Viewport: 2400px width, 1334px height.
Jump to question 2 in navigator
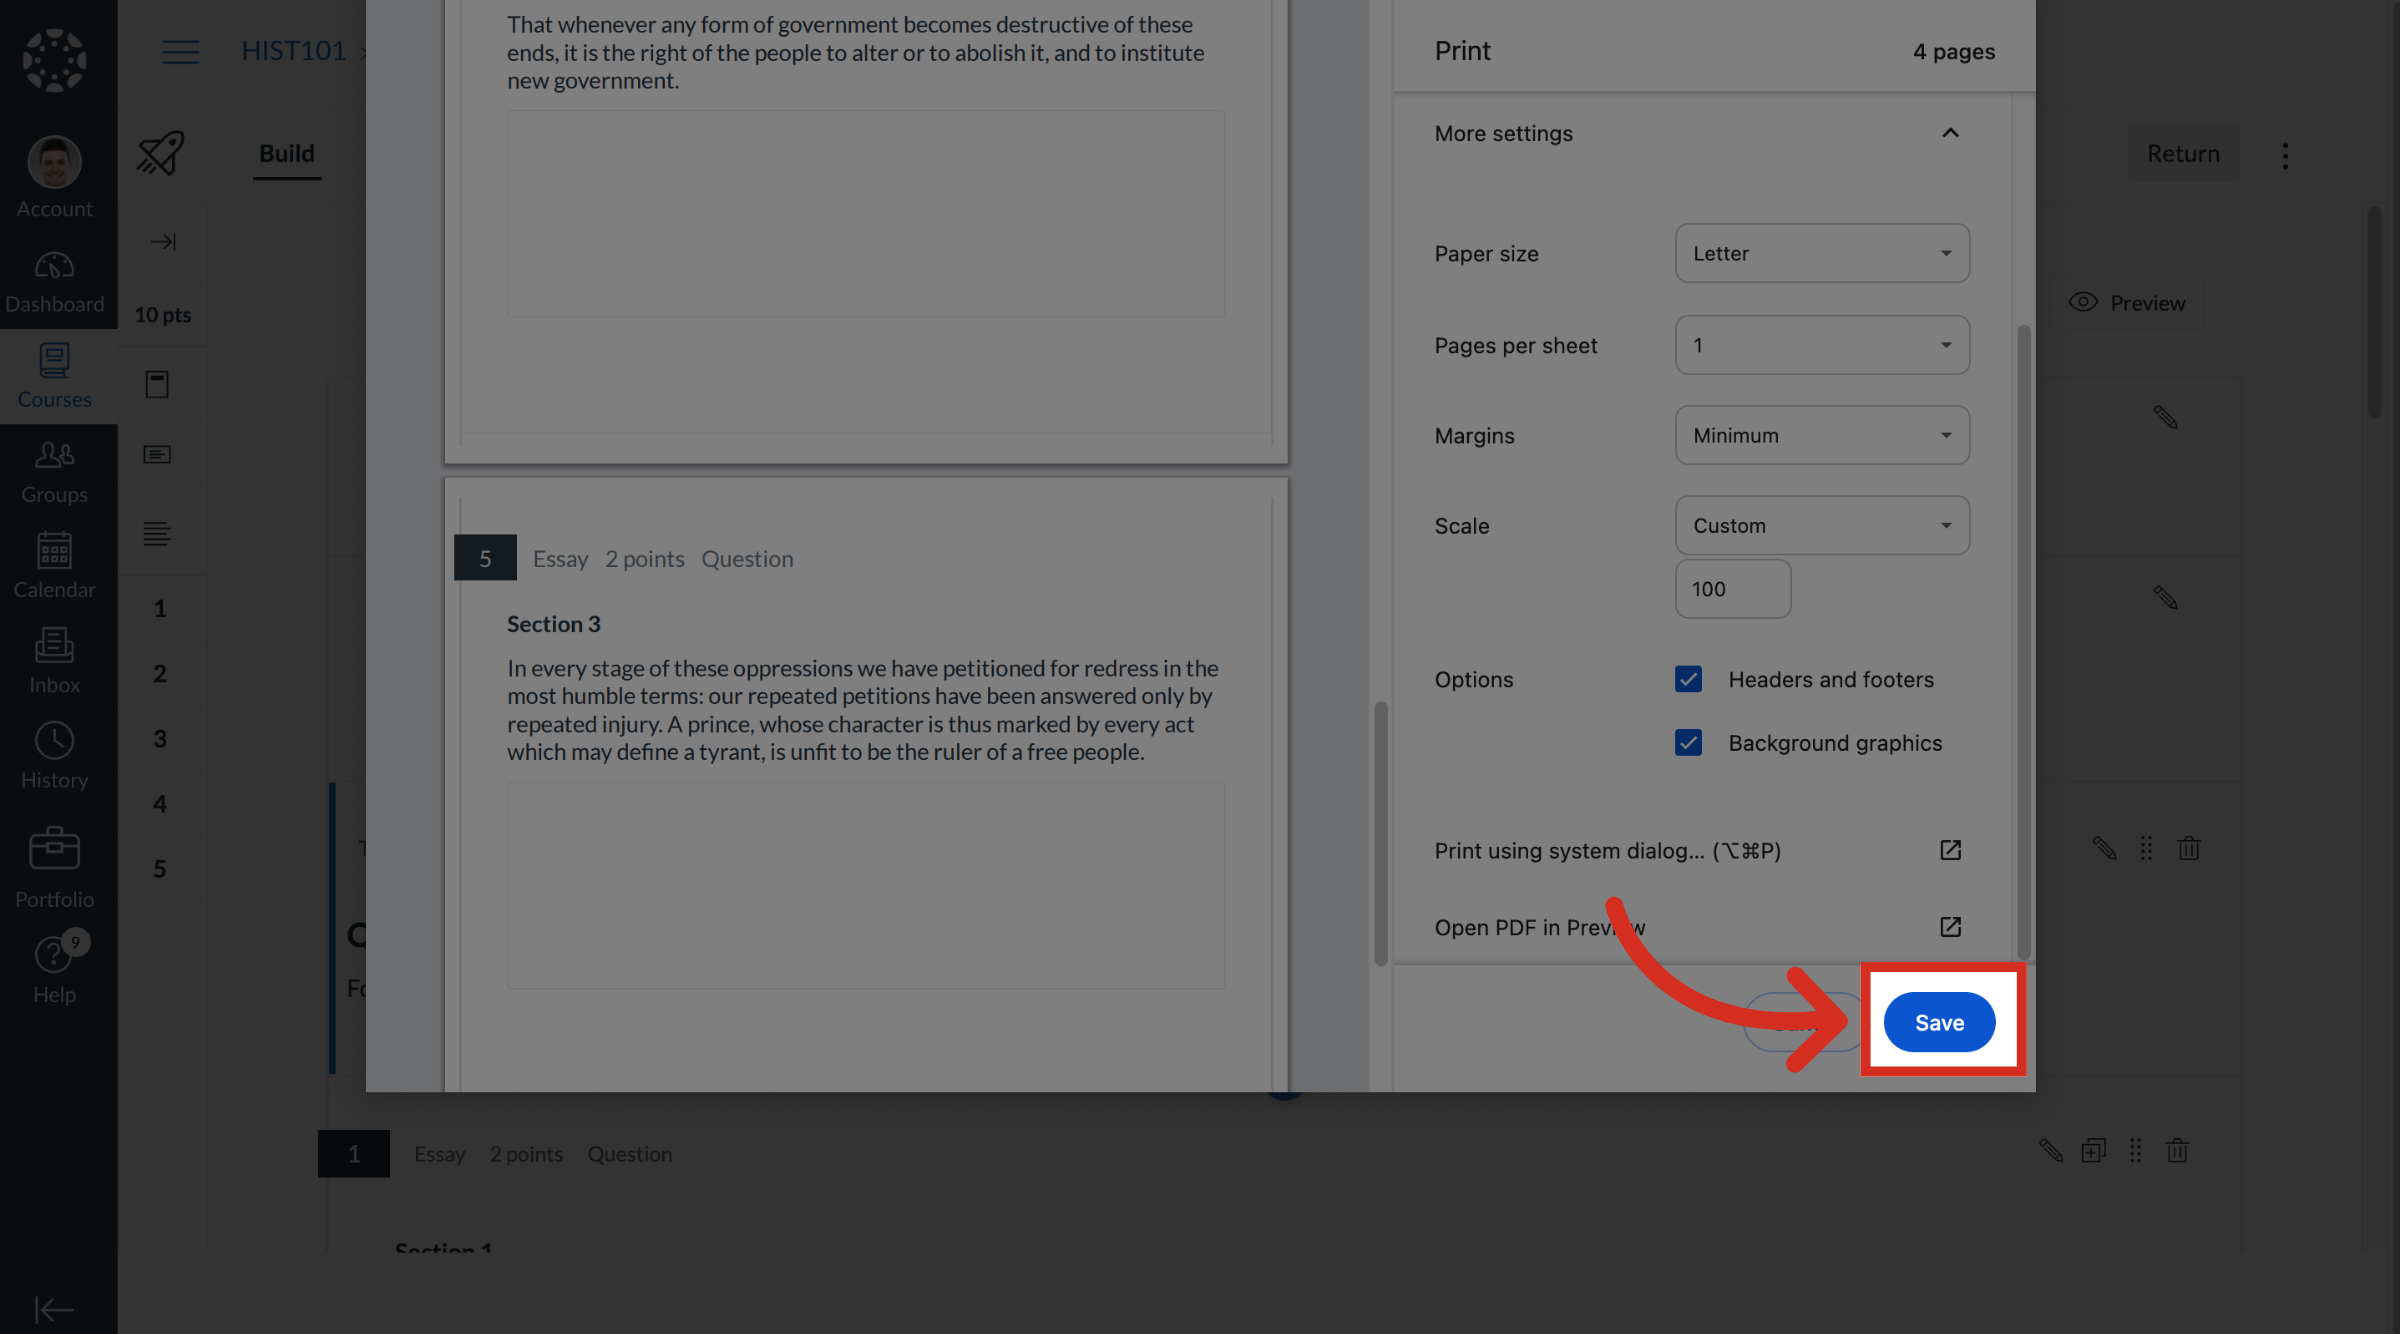160,673
